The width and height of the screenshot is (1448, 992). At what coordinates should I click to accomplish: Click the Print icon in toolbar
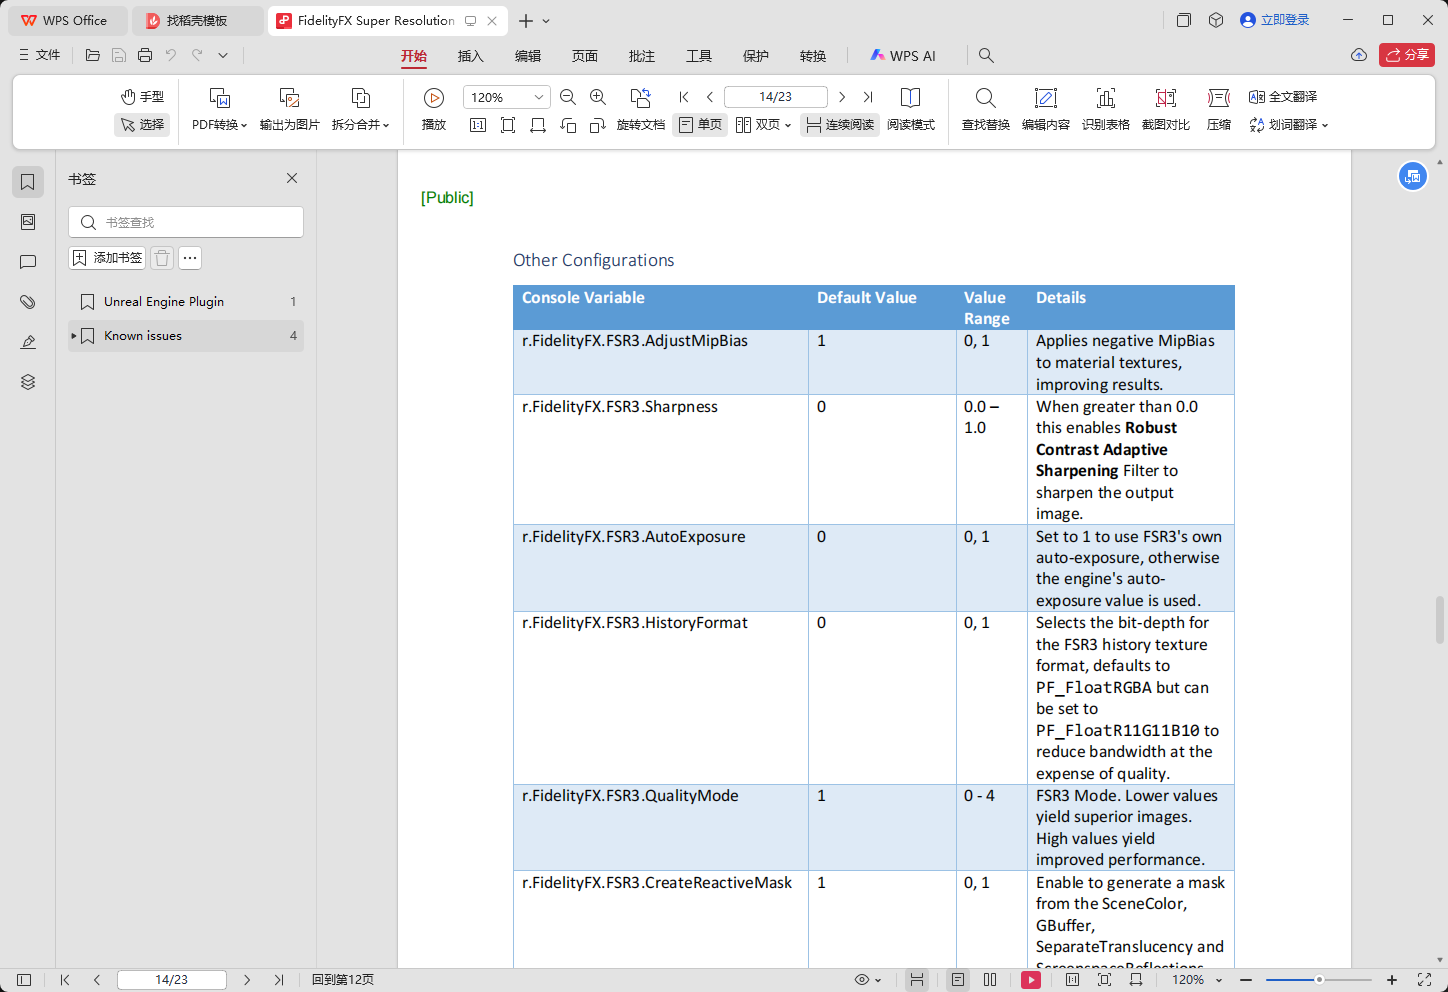click(x=145, y=55)
